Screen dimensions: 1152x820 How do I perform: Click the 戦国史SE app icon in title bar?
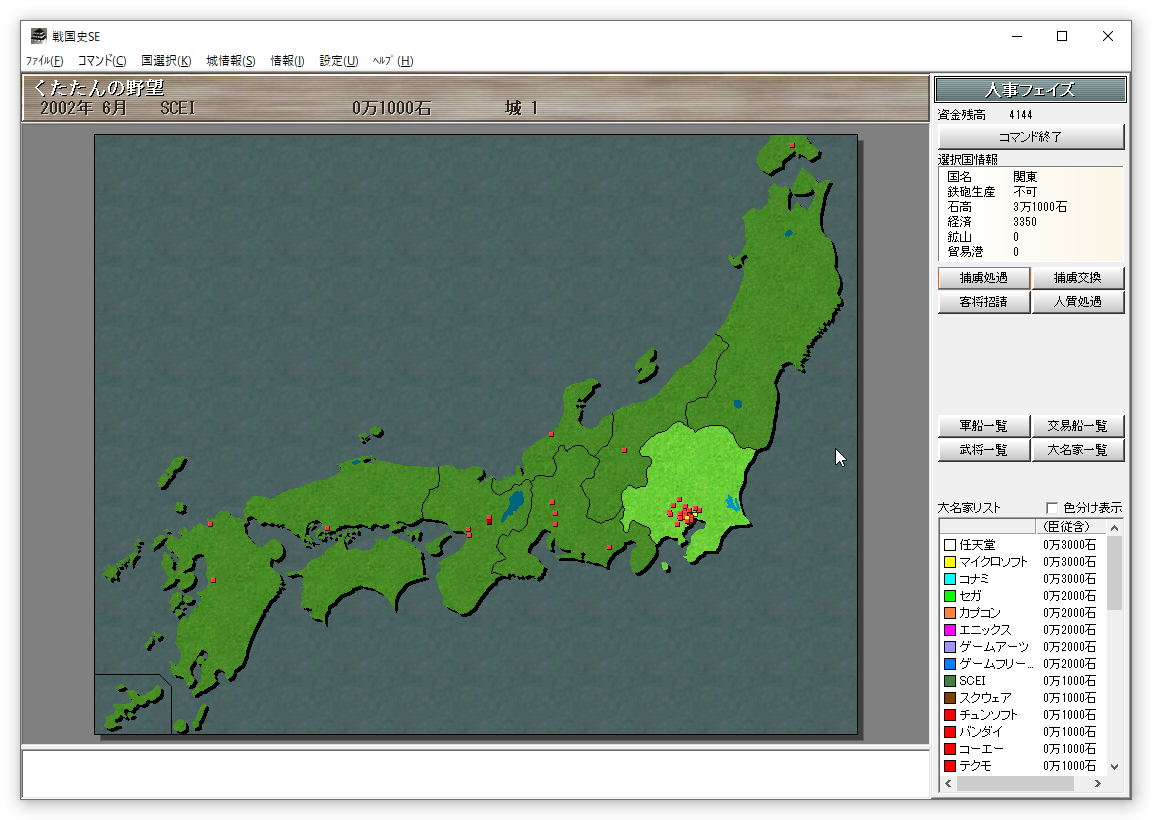[x=38, y=36]
